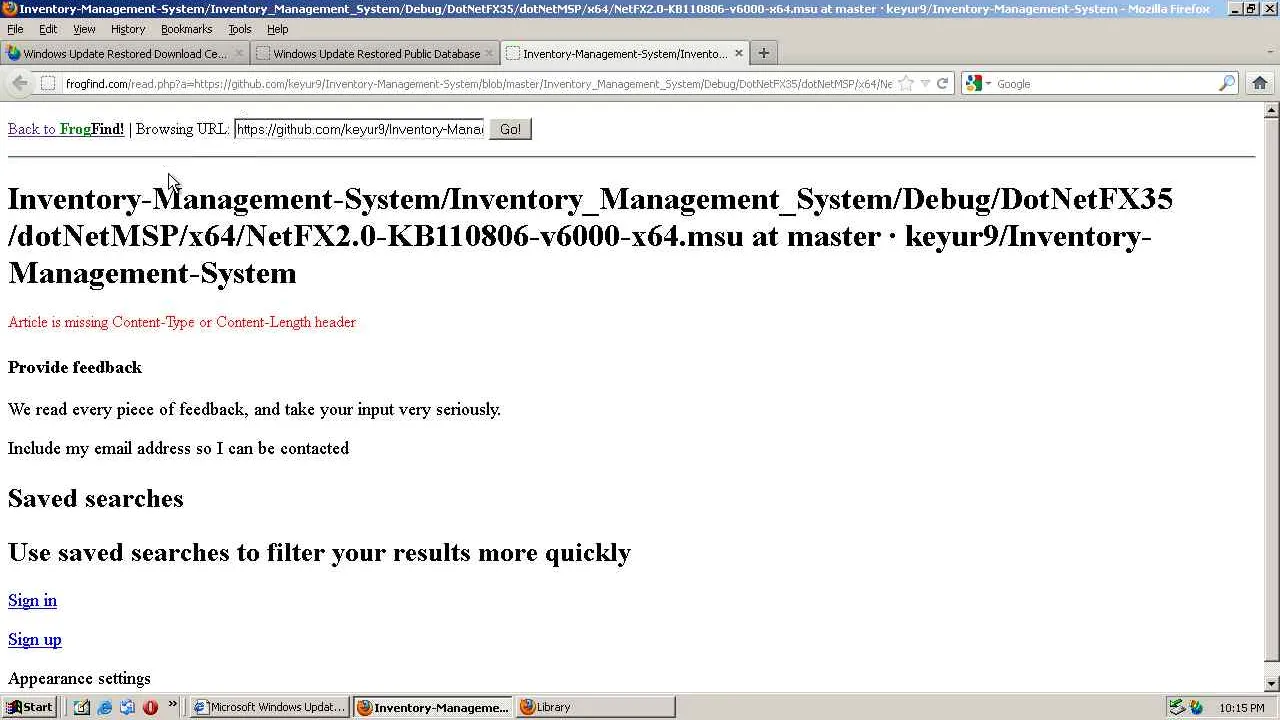Click the text about including my email address
The width and height of the screenshot is (1280, 720).
point(179,448)
